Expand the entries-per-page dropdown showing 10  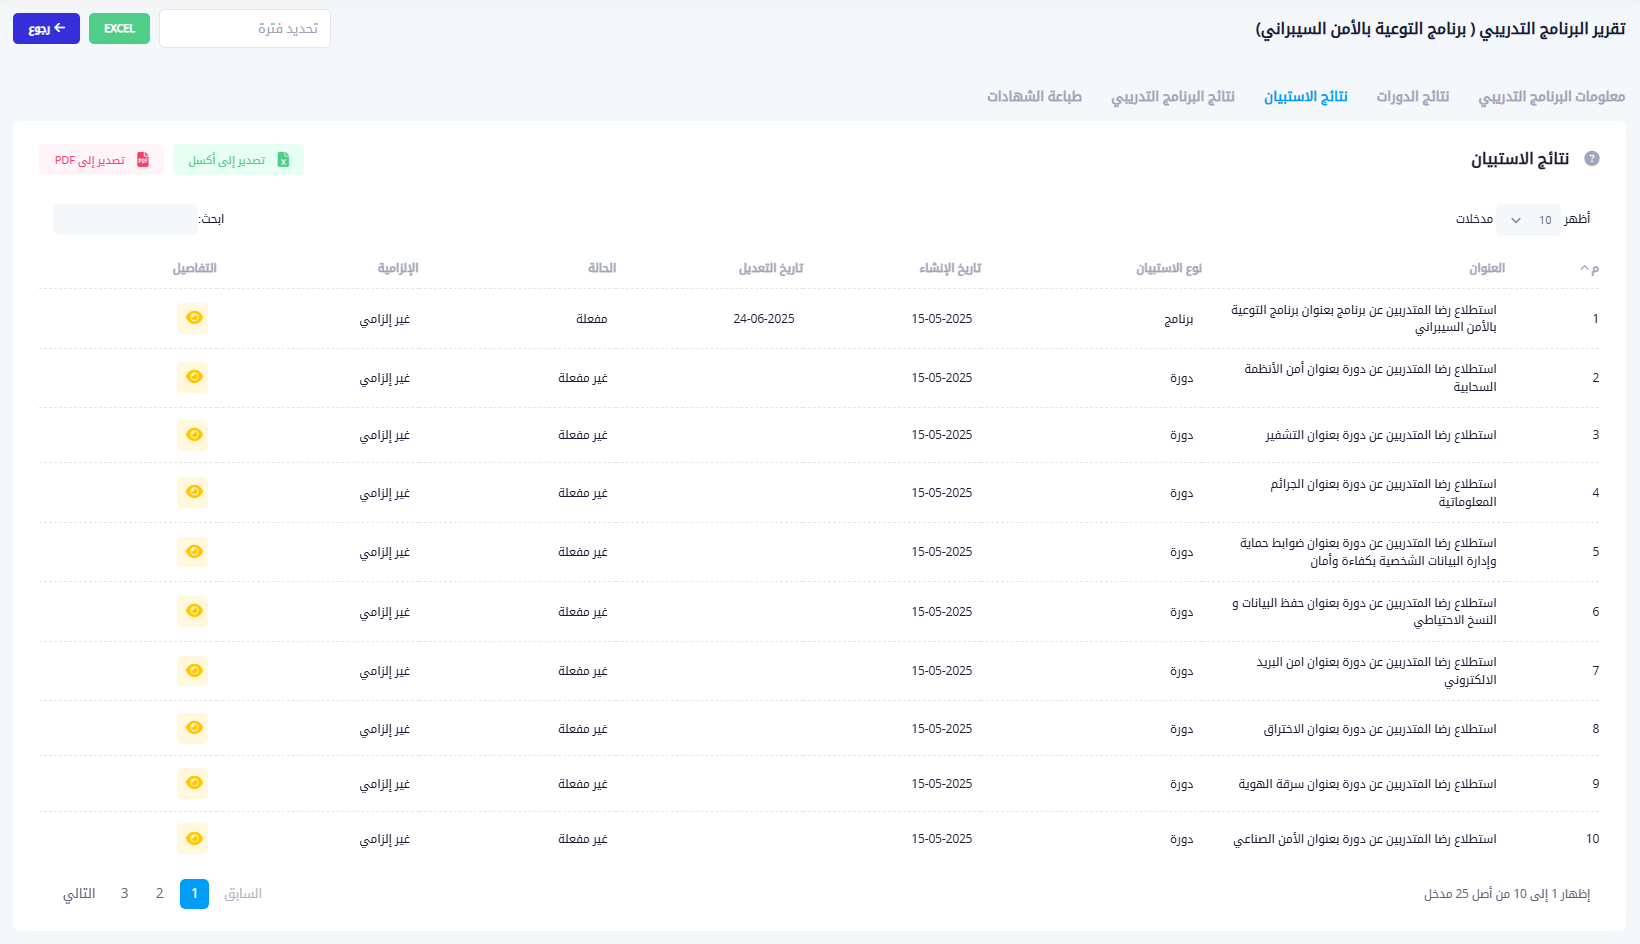[x=1527, y=220]
